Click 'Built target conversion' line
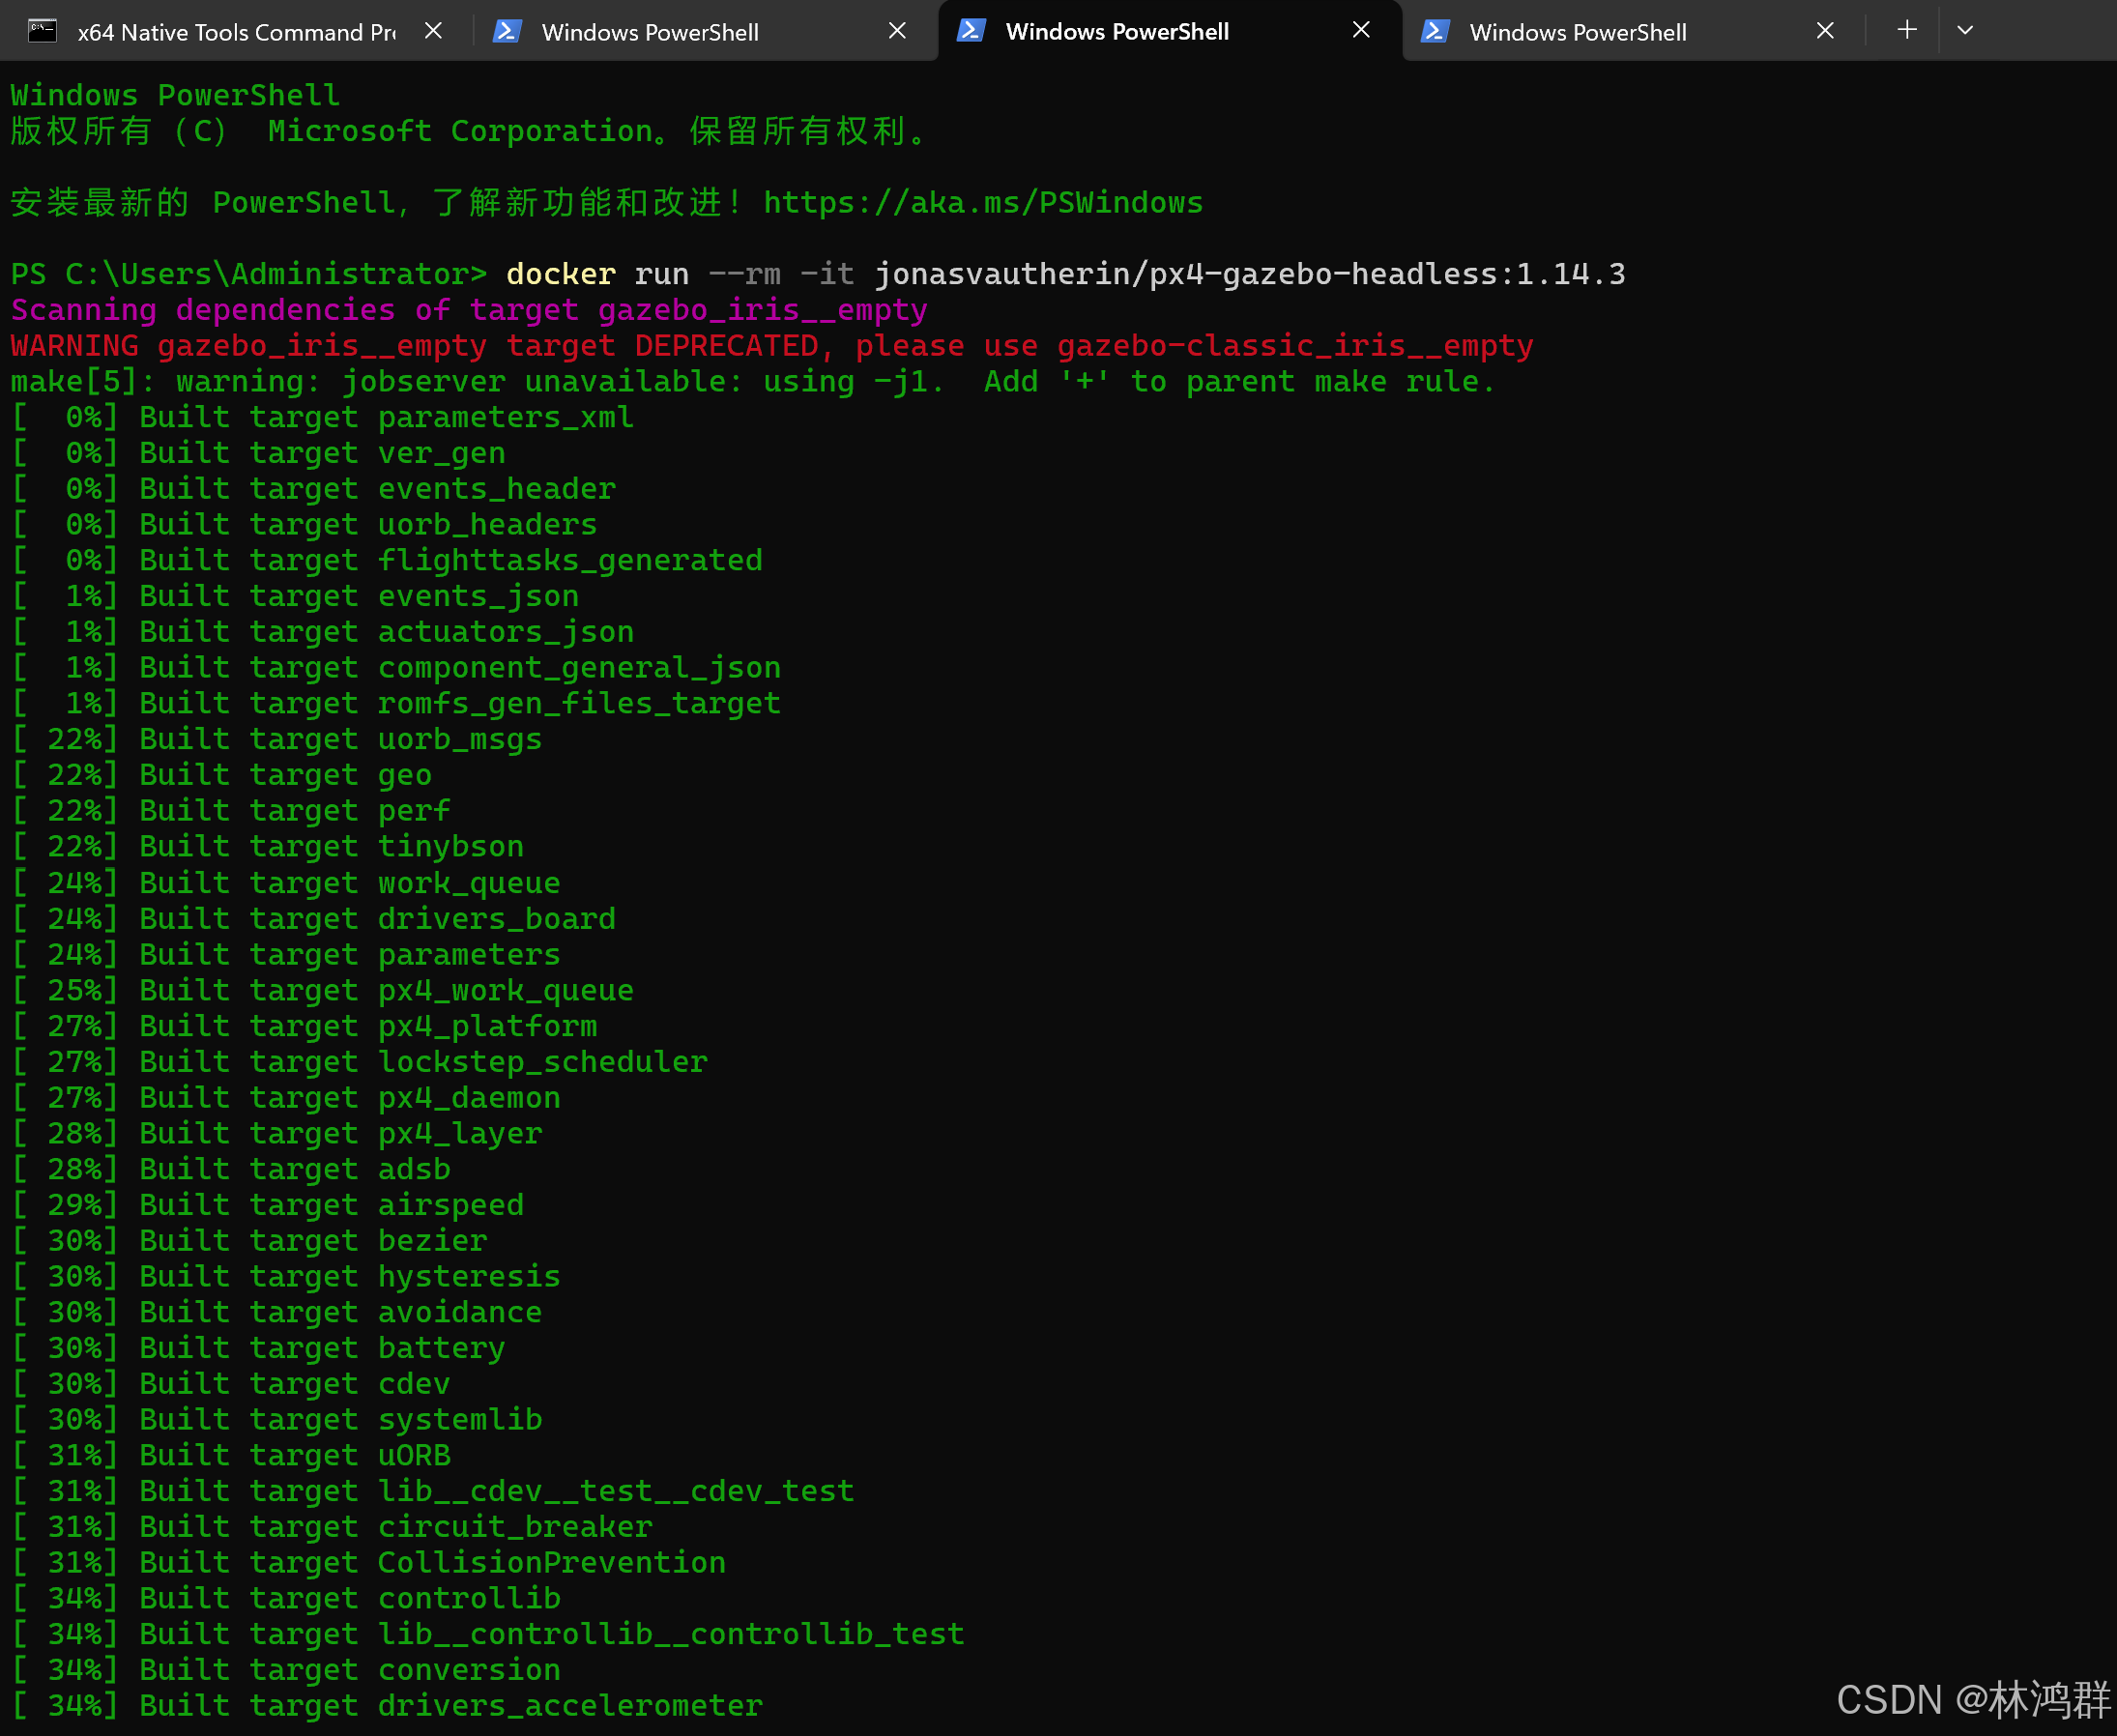This screenshot has height=1736, width=2117. [x=286, y=1671]
